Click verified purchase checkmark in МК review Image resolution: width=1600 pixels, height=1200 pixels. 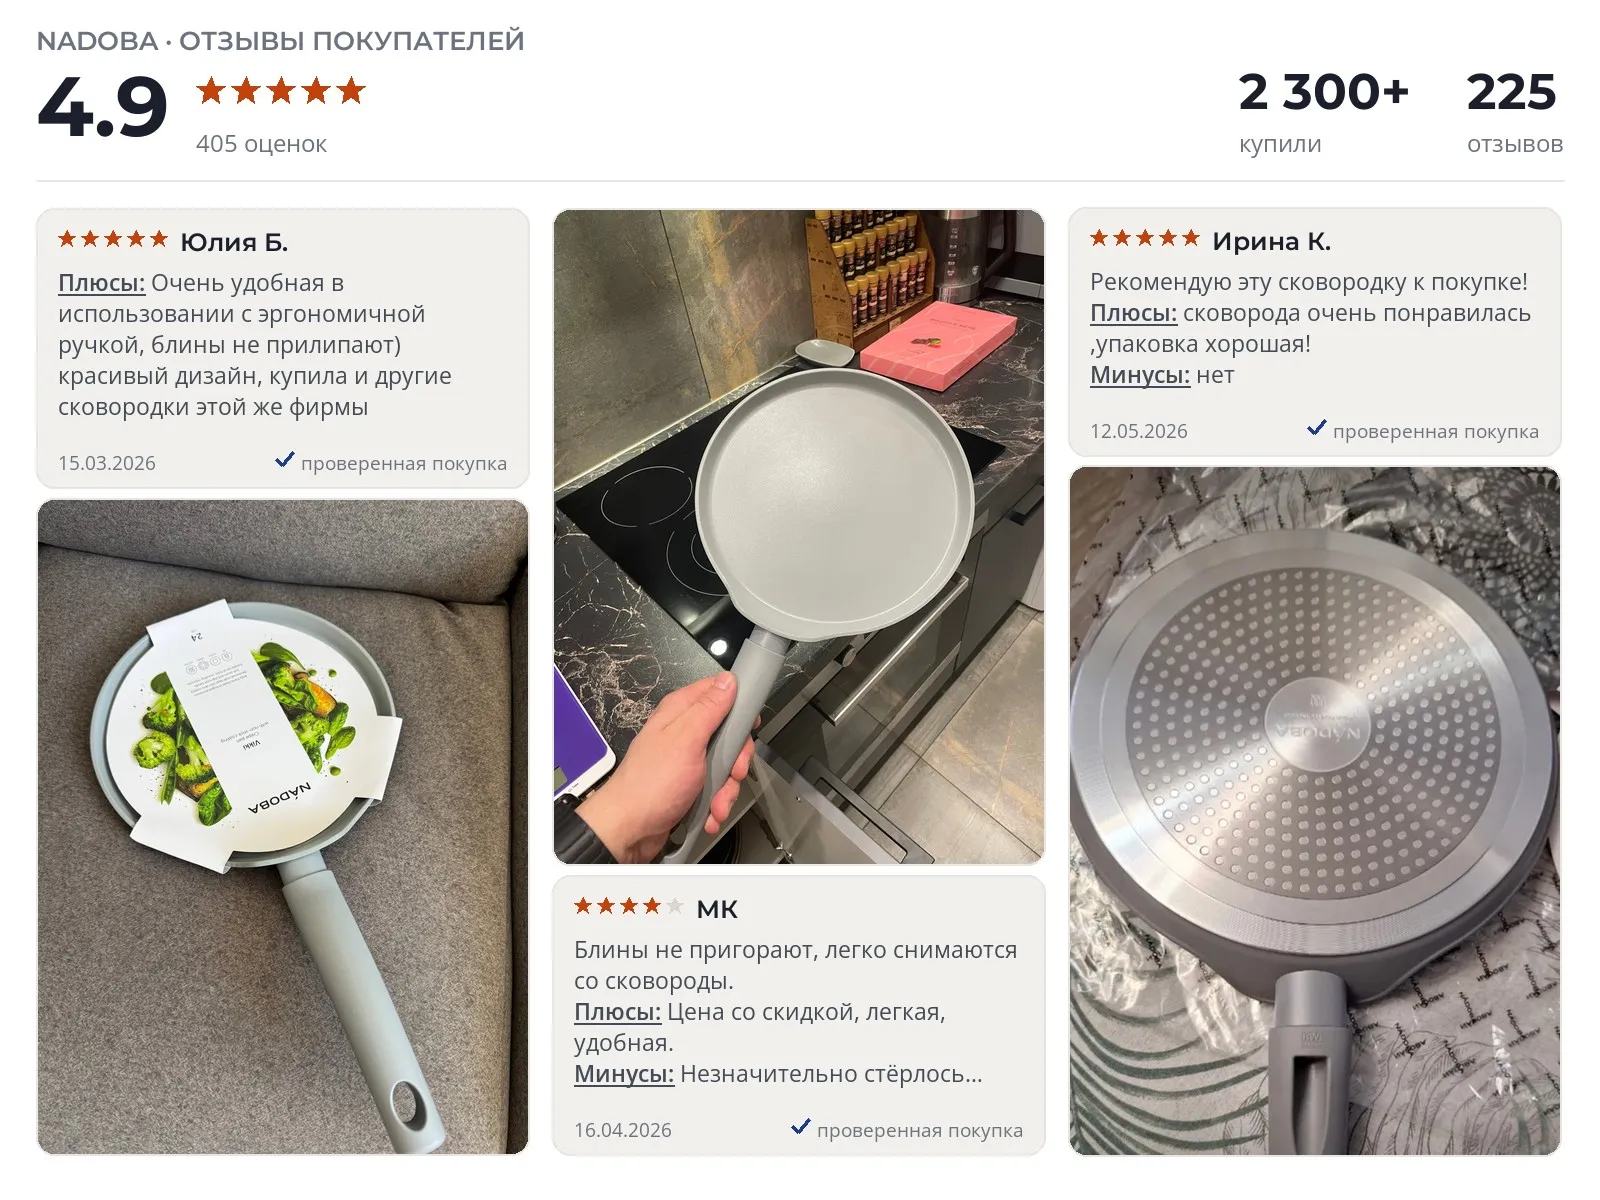tap(801, 1127)
